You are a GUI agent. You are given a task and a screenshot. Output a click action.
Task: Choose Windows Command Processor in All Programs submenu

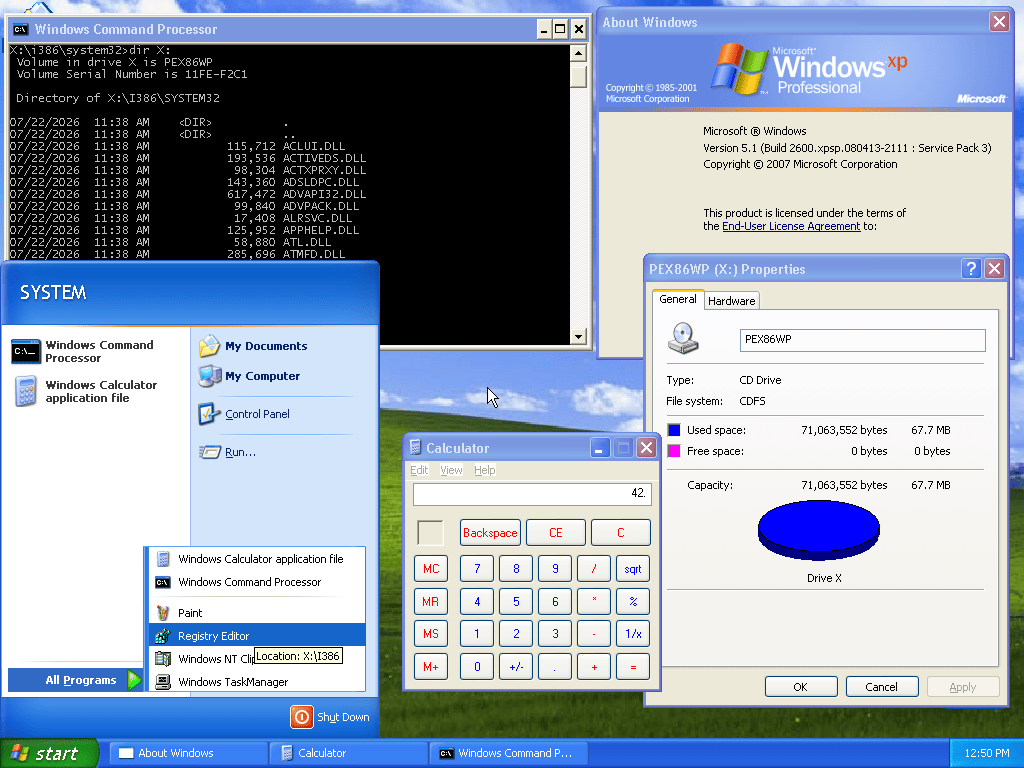pyautogui.click(x=257, y=582)
